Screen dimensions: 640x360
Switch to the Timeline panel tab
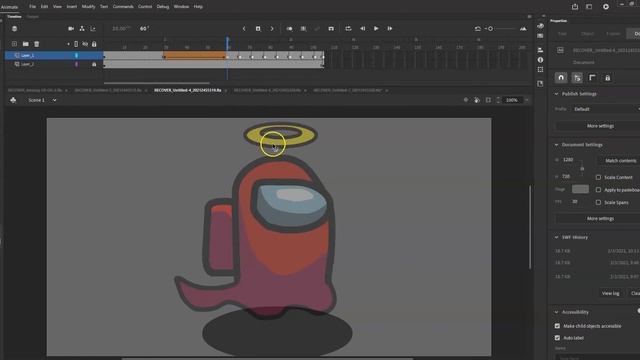14,17
